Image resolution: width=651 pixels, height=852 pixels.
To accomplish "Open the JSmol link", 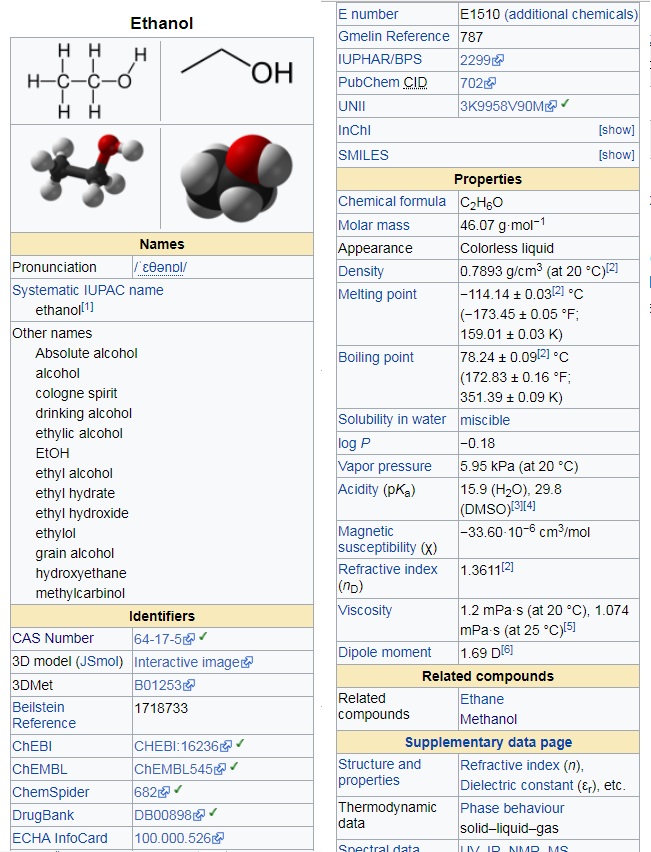I will [x=99, y=661].
